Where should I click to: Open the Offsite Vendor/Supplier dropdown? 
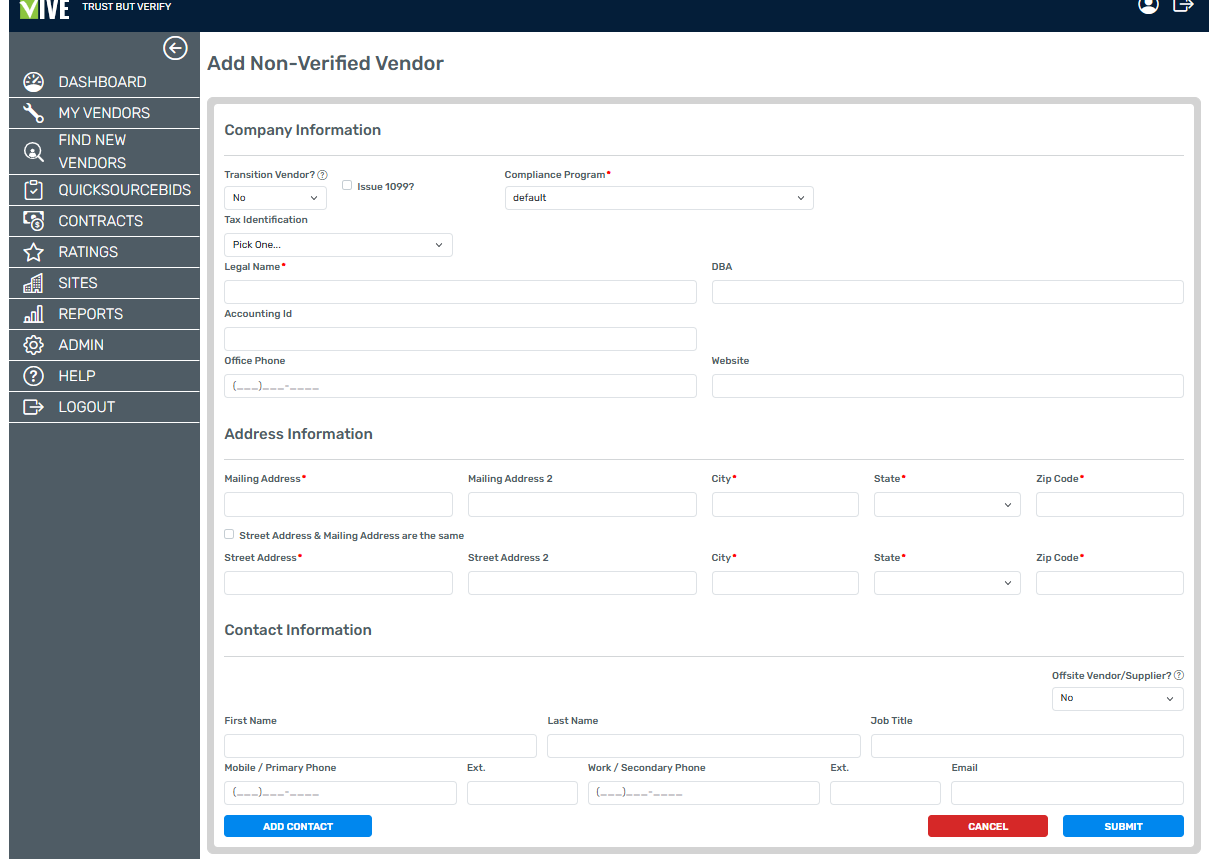click(1117, 699)
